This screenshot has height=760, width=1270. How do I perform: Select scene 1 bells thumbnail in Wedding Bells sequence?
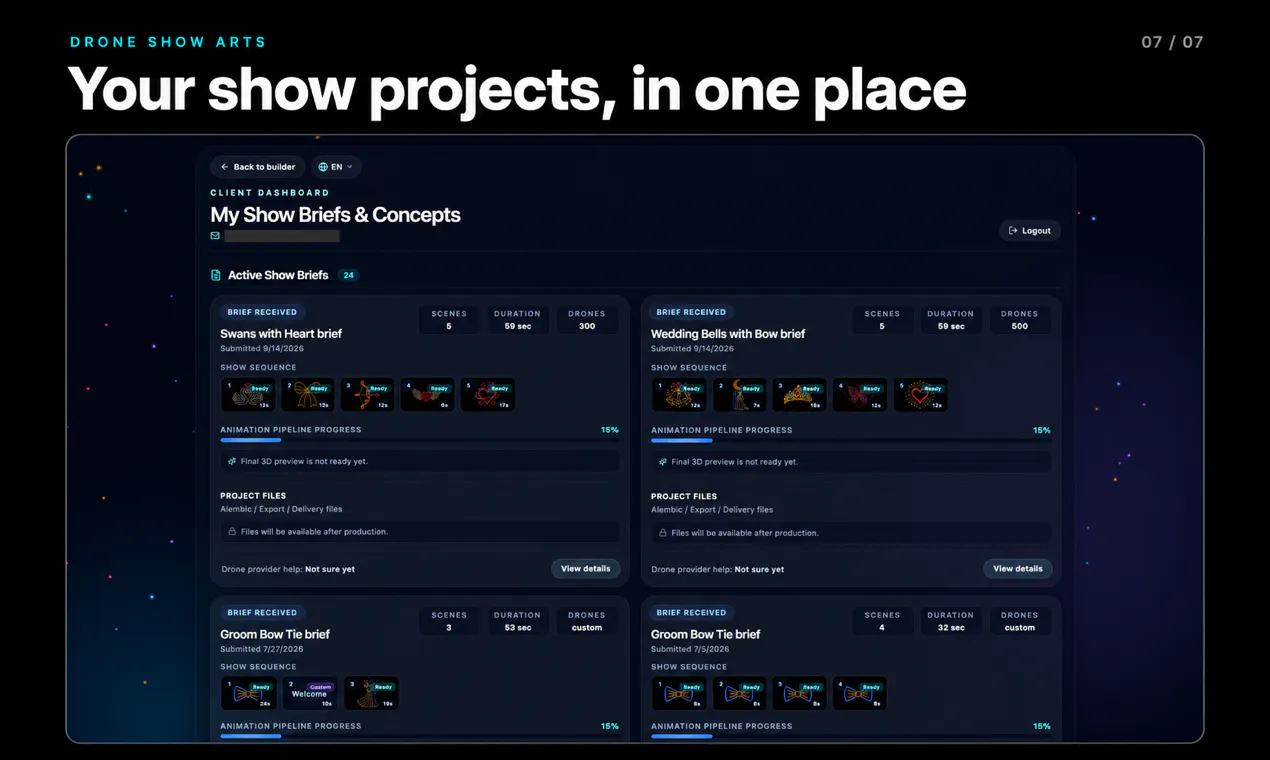[679, 395]
